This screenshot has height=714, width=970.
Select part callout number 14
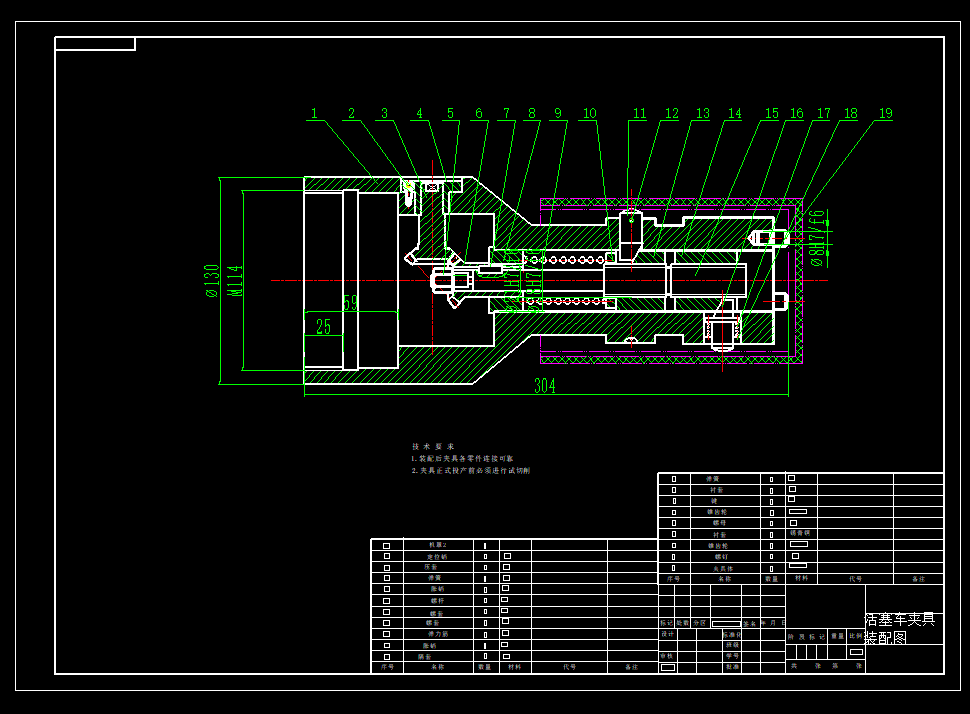pyautogui.click(x=734, y=113)
